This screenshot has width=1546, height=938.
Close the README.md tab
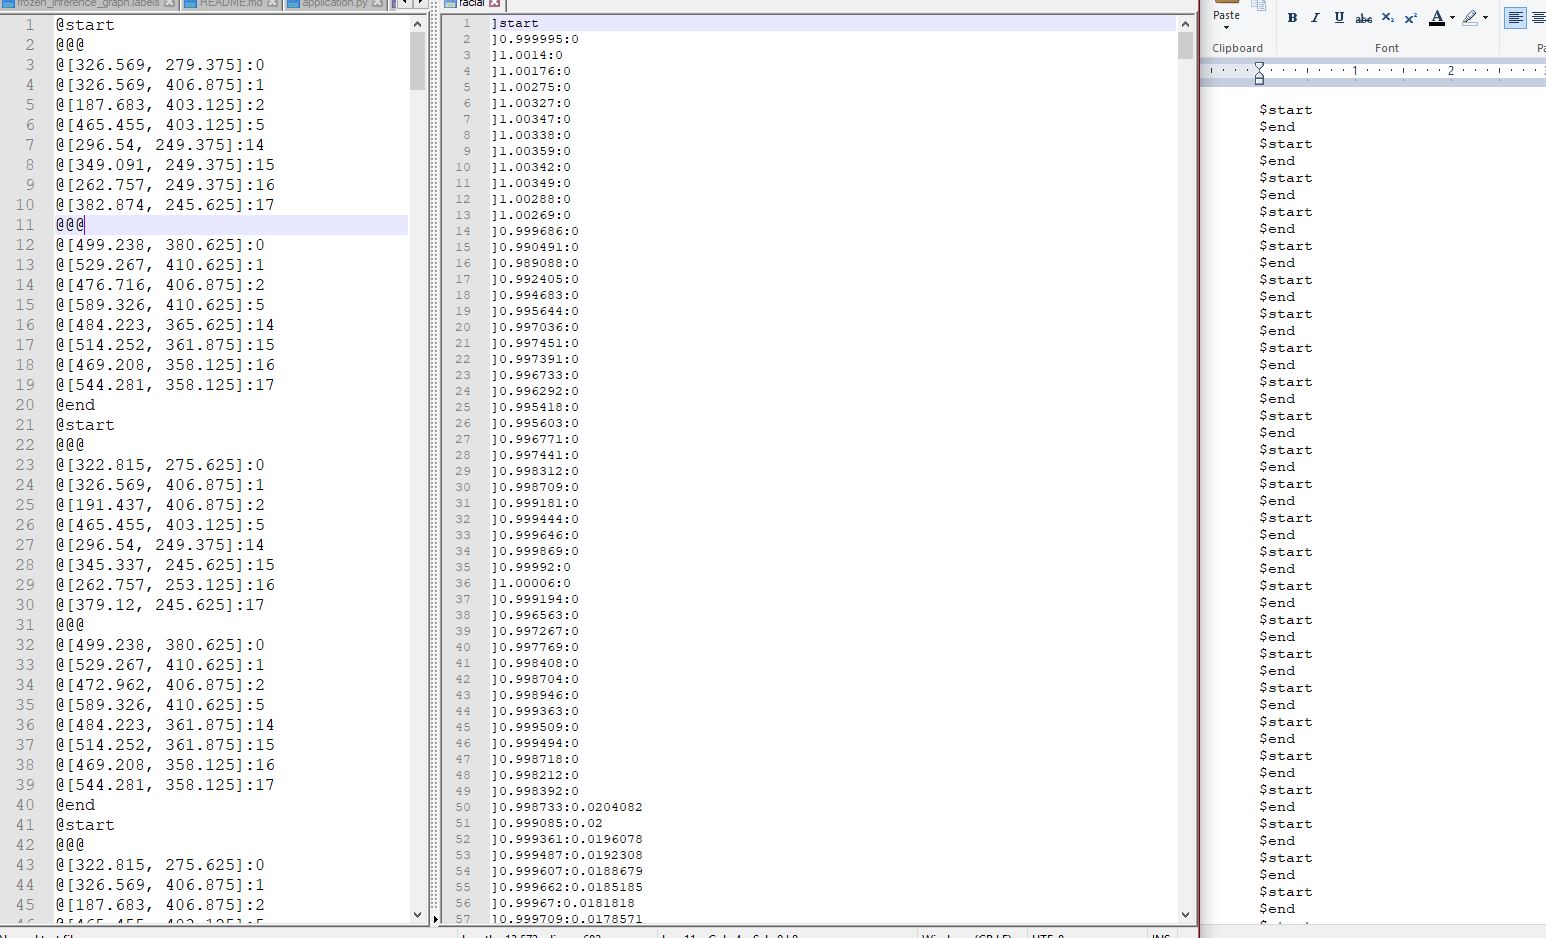[272, 4]
